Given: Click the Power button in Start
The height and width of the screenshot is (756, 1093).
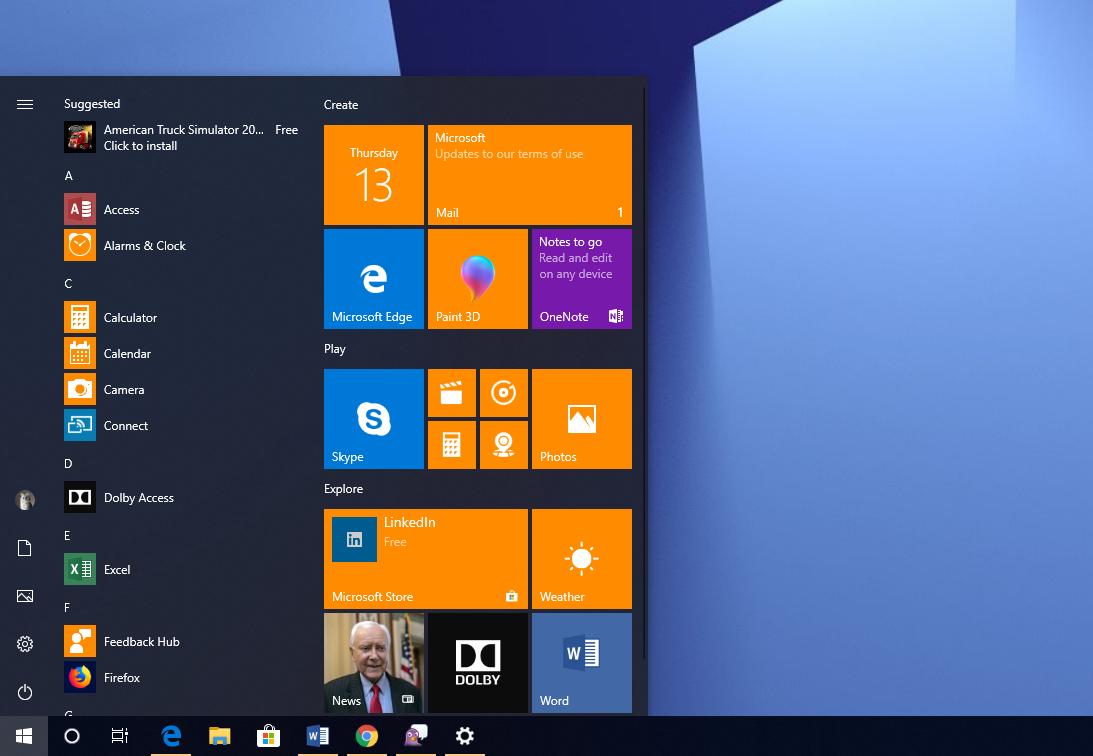Looking at the screenshot, I should point(25,692).
